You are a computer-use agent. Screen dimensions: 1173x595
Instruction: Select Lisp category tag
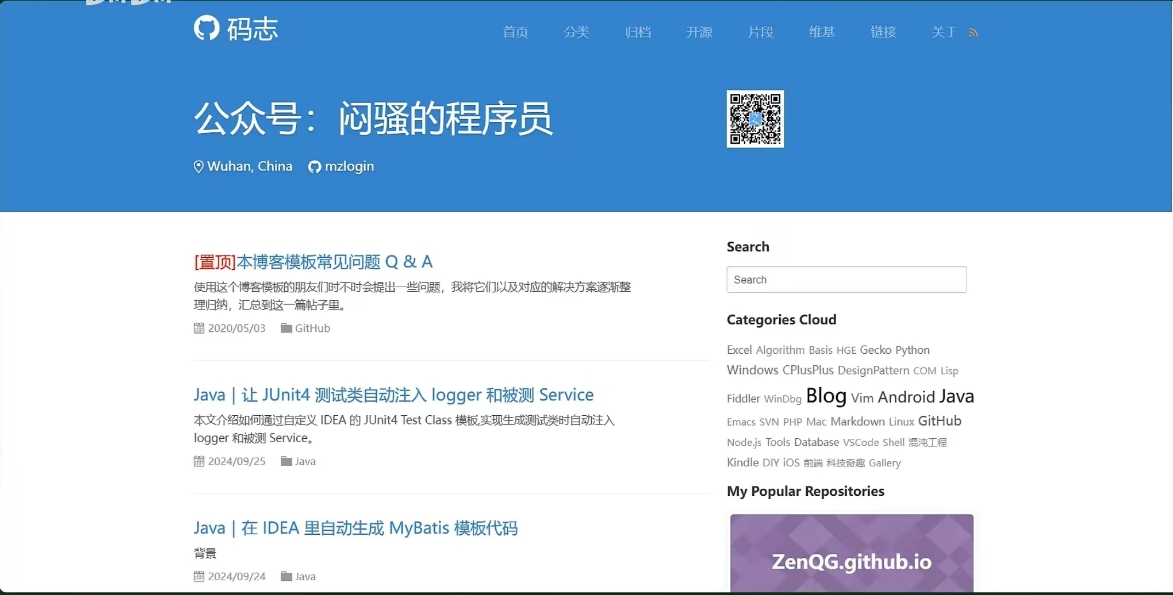tap(949, 370)
